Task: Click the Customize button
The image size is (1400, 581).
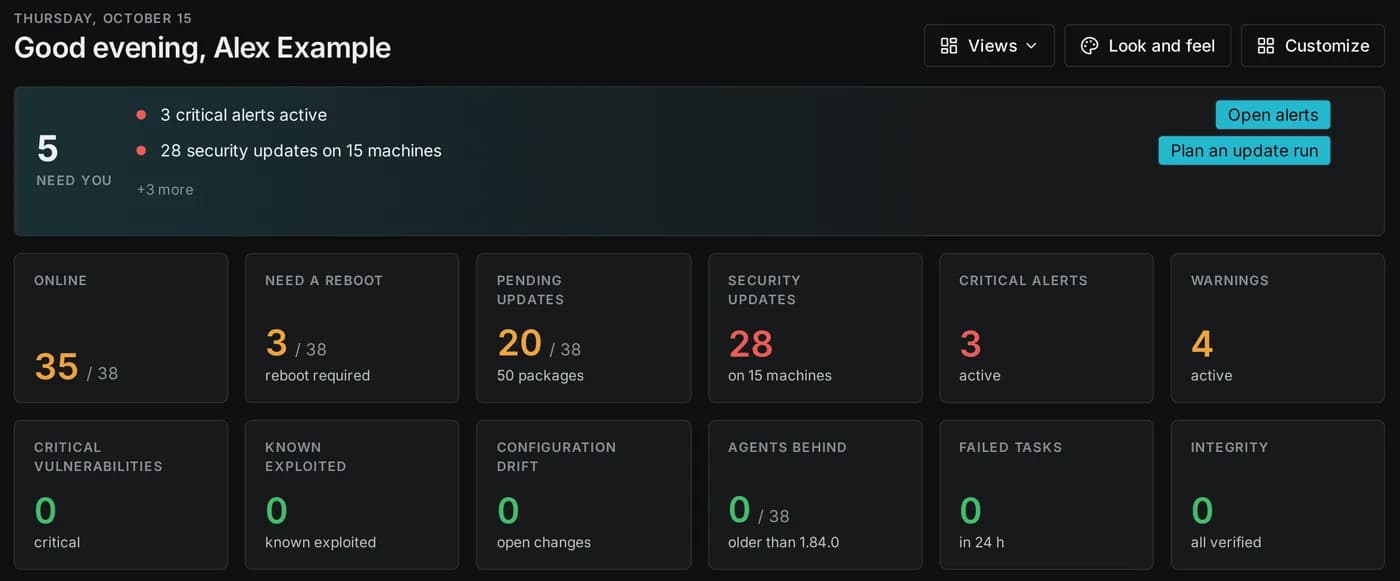Action: tap(1312, 46)
